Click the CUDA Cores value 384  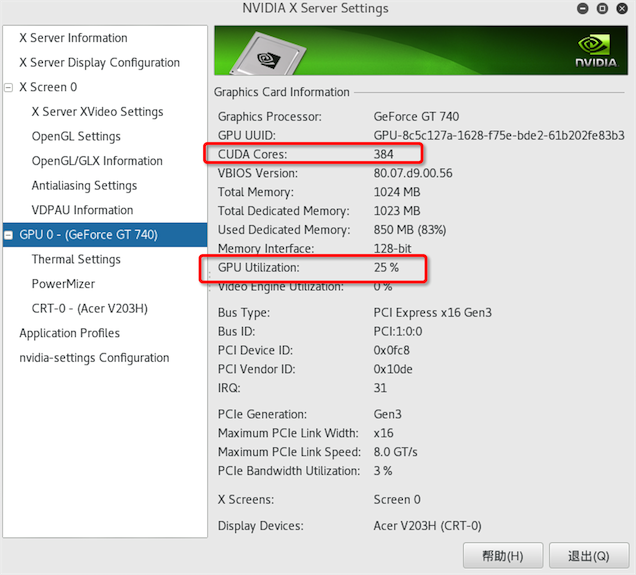tap(383, 154)
